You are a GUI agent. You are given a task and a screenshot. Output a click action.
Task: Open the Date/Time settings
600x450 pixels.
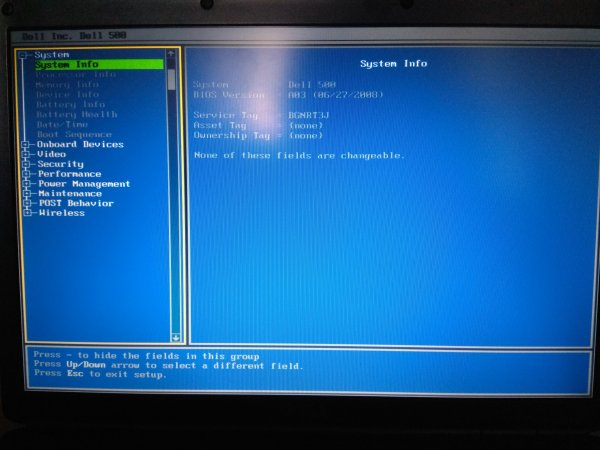(61, 124)
